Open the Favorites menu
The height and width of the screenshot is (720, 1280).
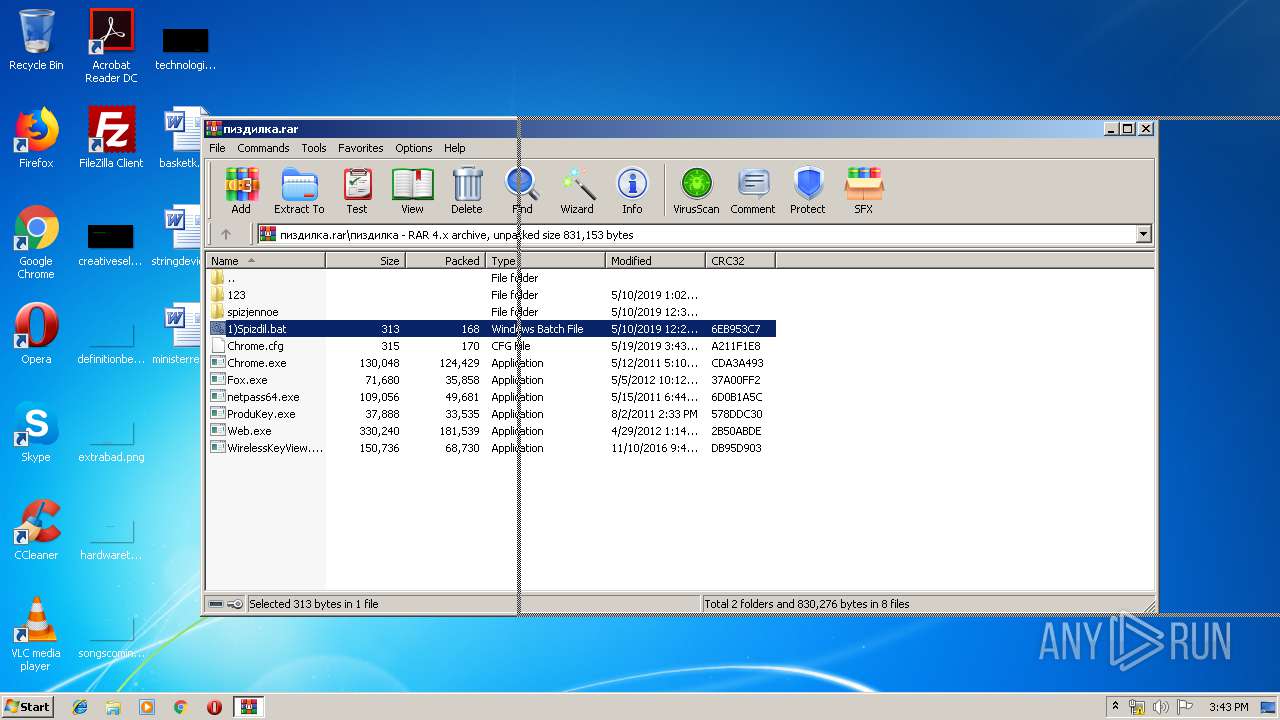click(x=360, y=148)
